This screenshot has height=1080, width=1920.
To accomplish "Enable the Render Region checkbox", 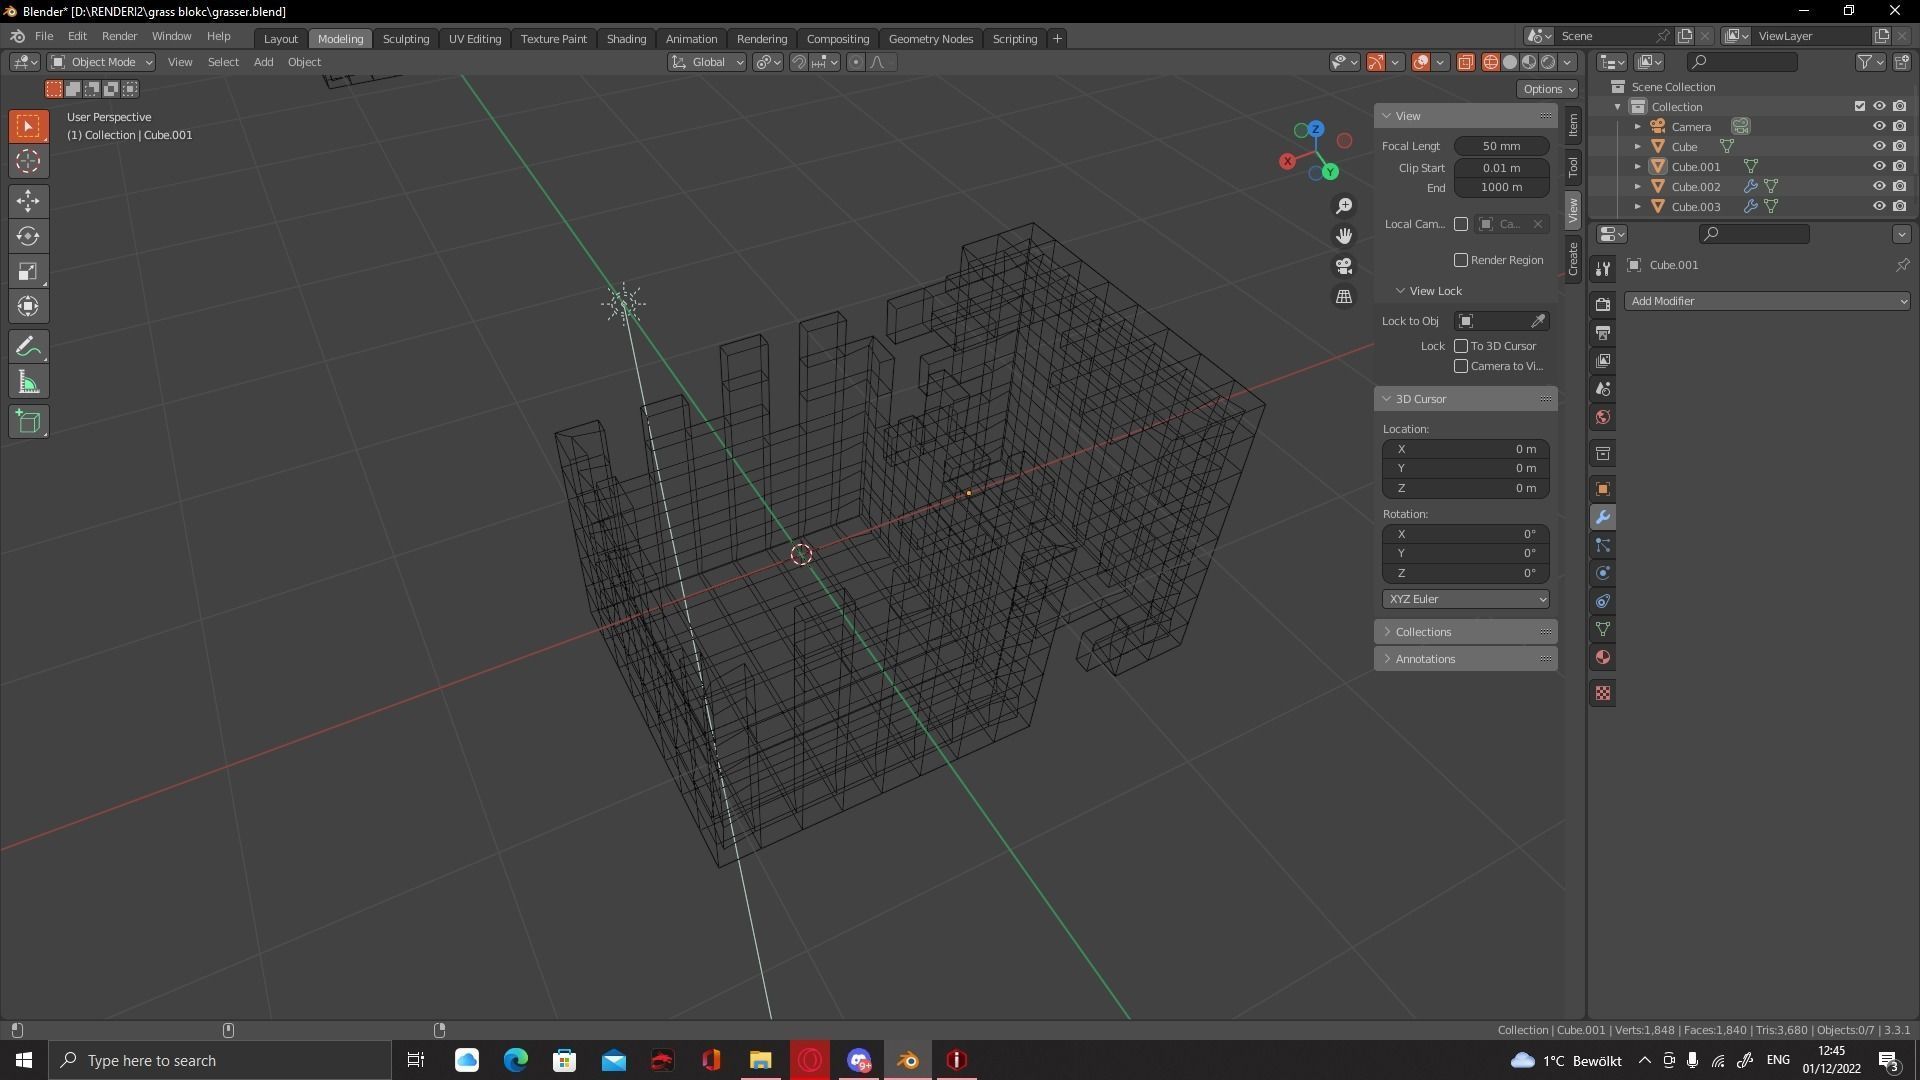I will coord(1460,259).
